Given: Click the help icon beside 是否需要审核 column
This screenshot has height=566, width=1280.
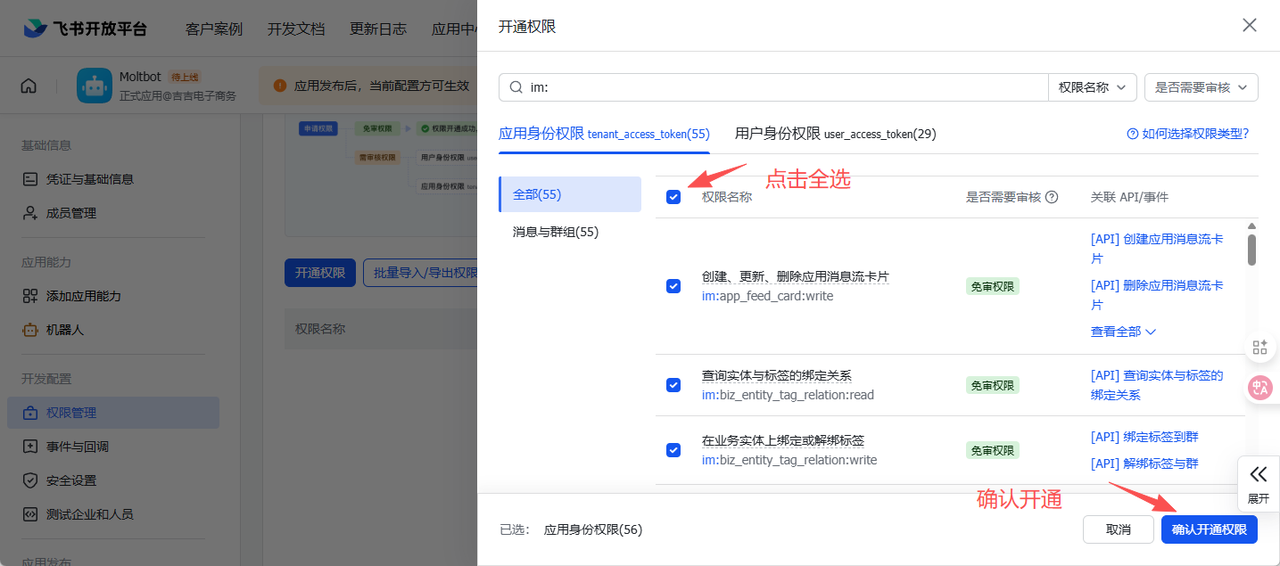Looking at the screenshot, I should pos(1051,197).
